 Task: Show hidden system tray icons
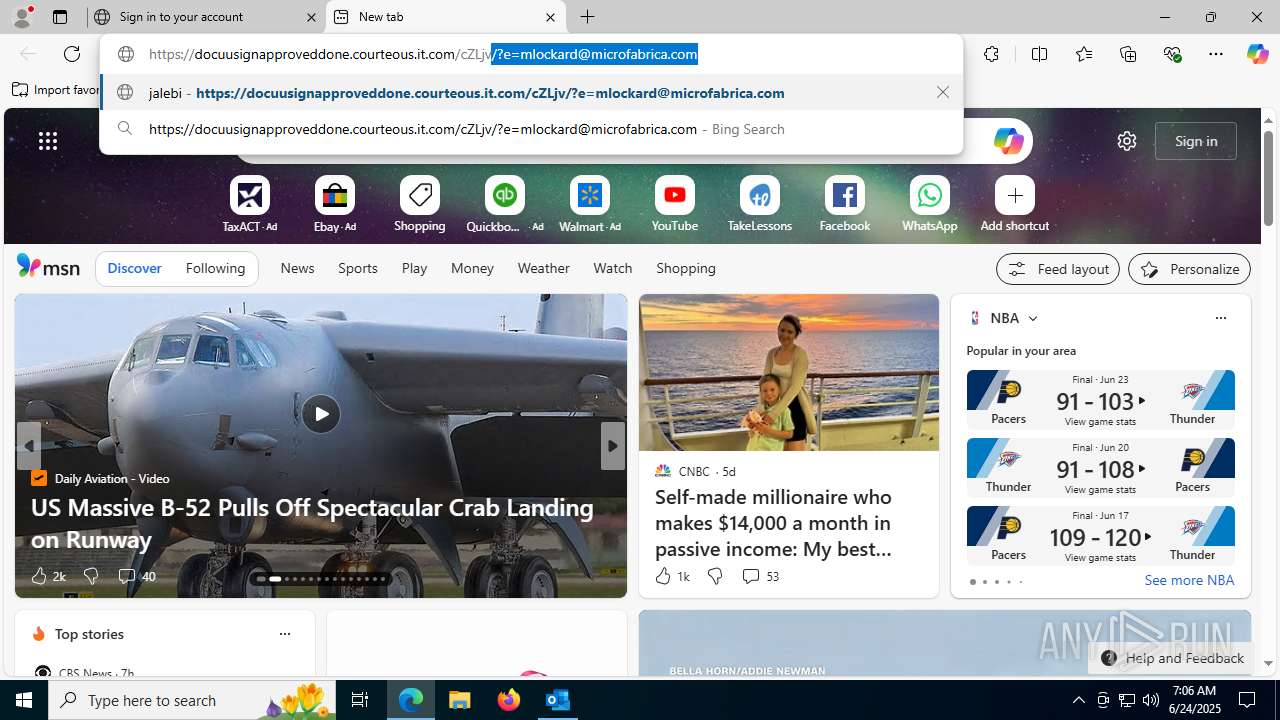coord(1078,700)
